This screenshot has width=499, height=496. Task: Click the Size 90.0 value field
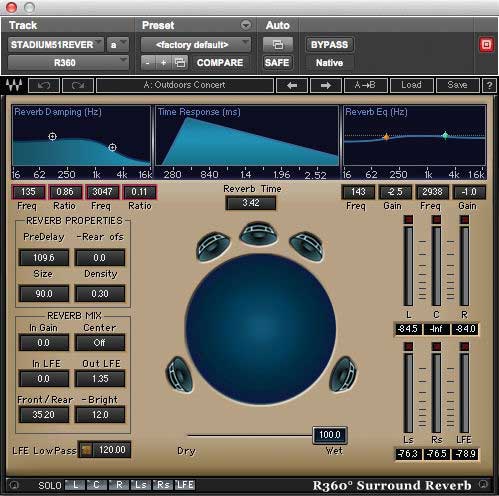point(44,294)
